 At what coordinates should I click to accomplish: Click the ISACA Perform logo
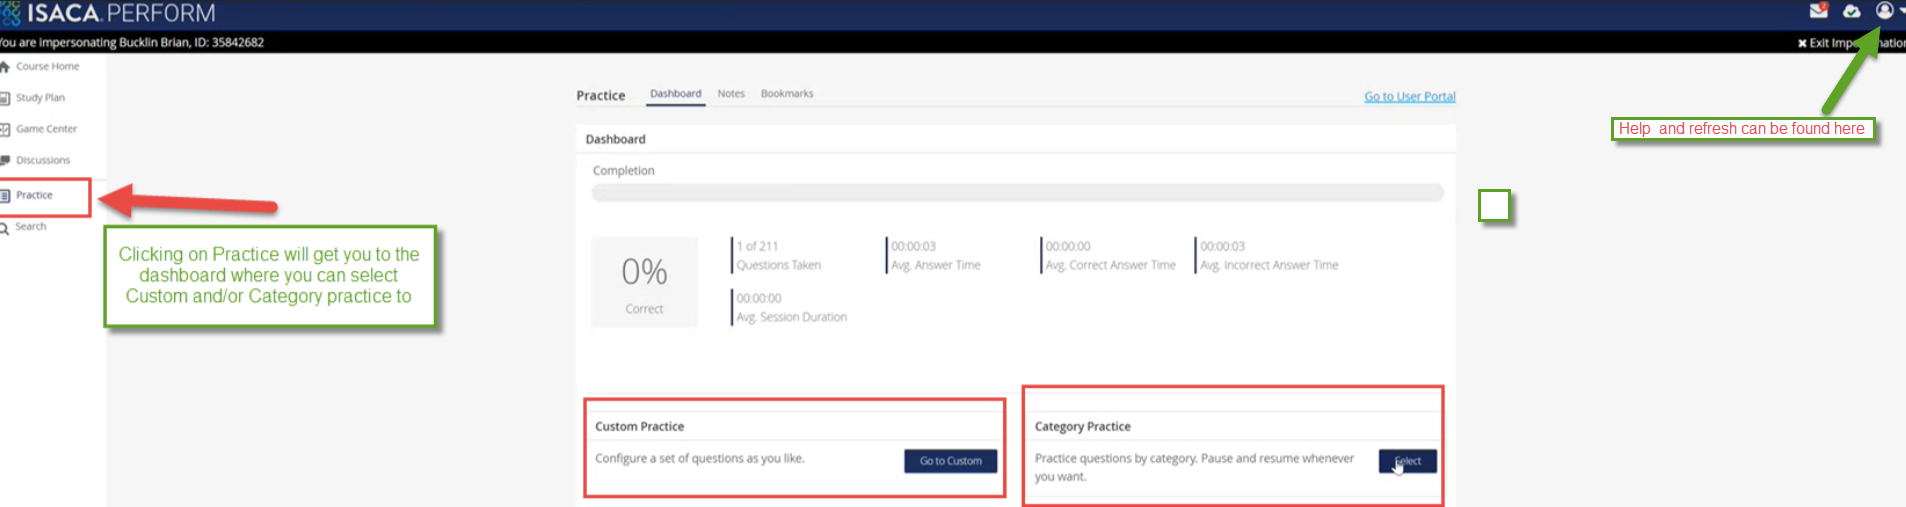pos(108,13)
